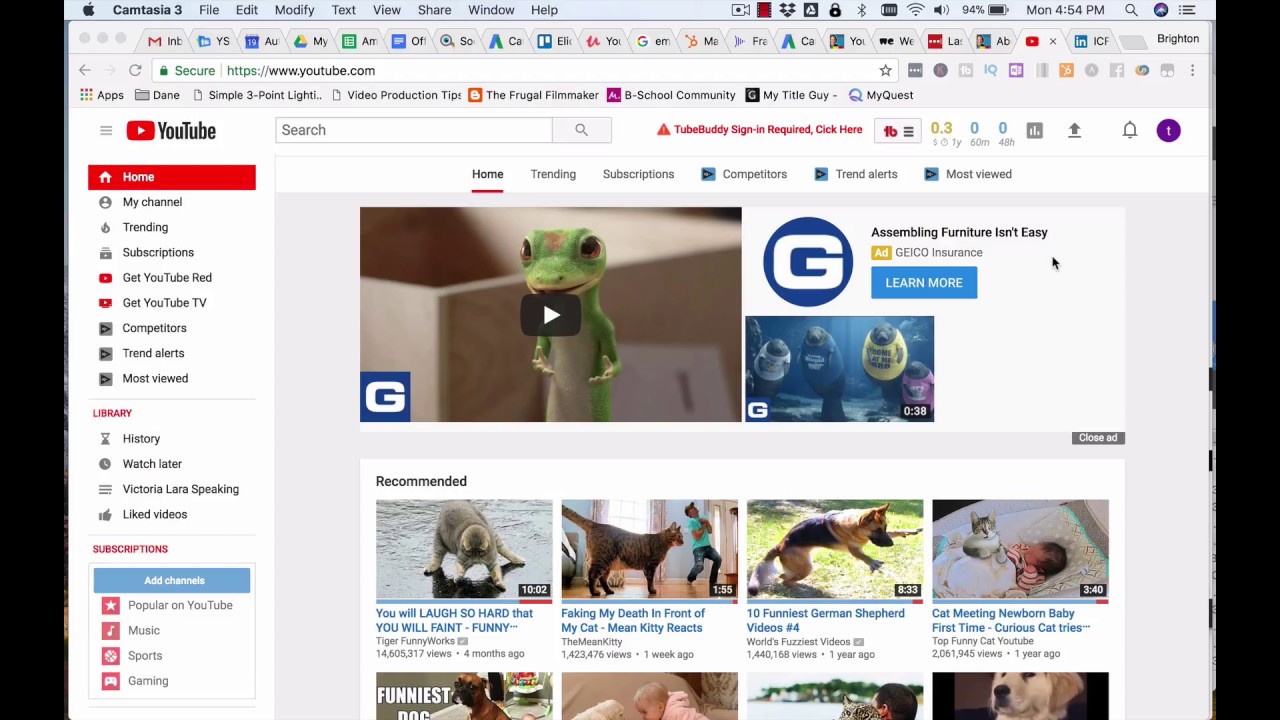Open the raccoon LAUGH SO HARD thumbnail
The image size is (1280, 720).
pyautogui.click(x=464, y=550)
